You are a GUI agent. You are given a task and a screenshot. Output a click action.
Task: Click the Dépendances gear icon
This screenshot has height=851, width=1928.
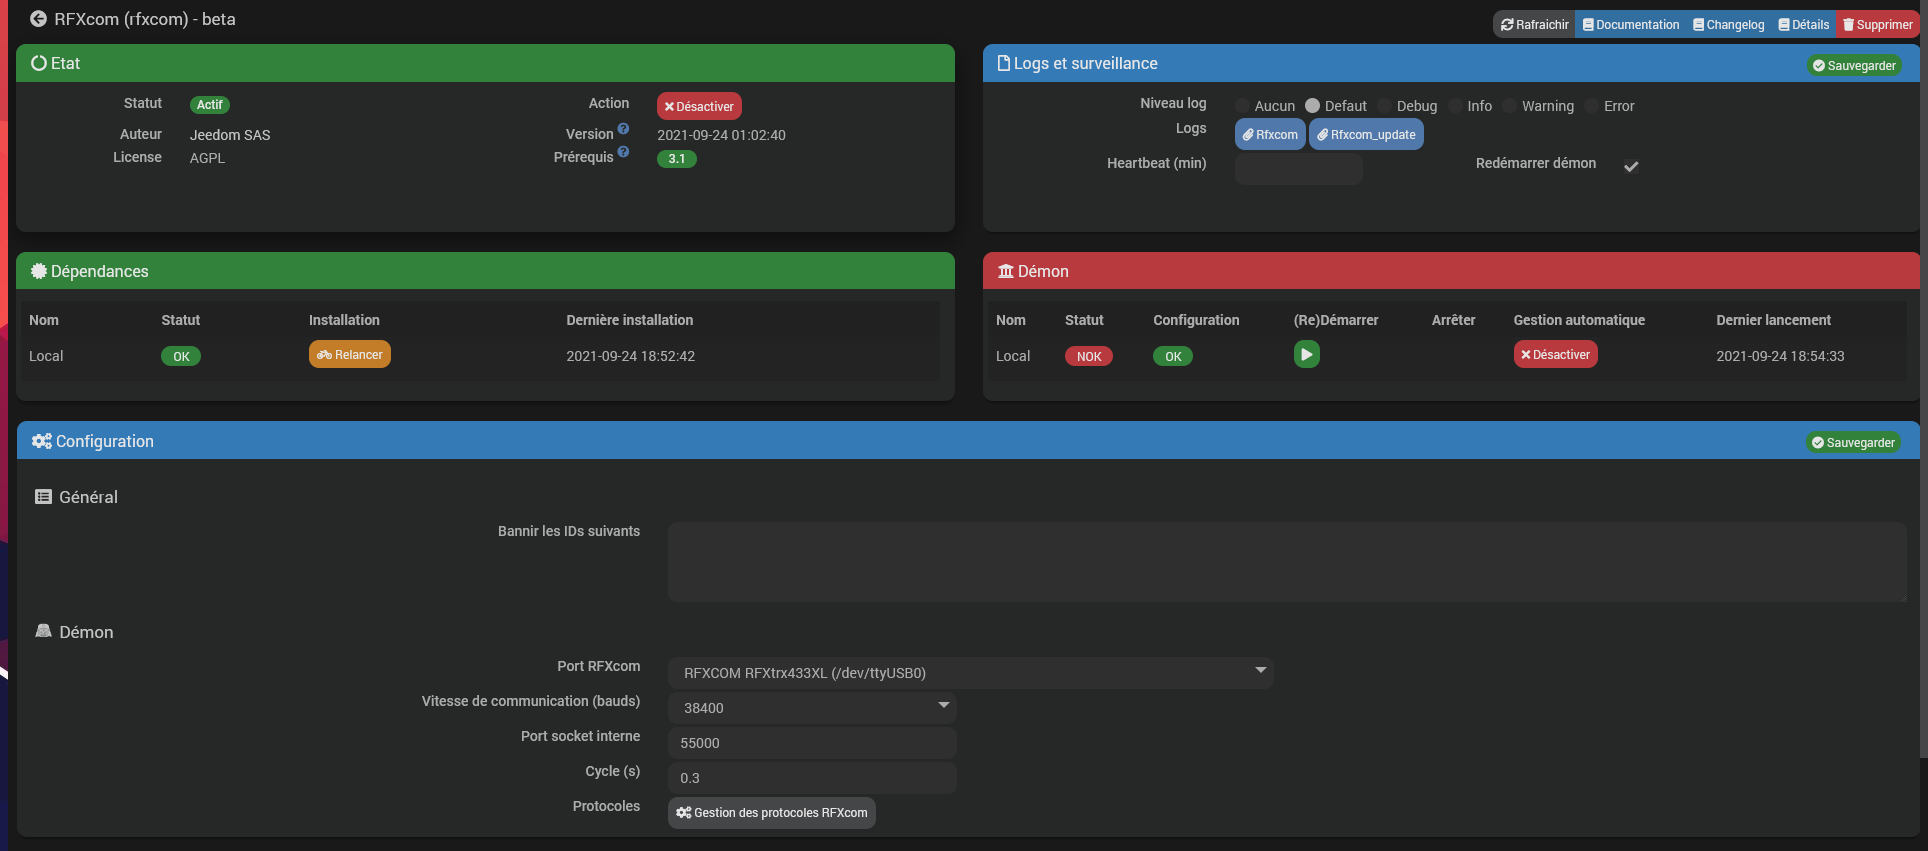(x=39, y=271)
